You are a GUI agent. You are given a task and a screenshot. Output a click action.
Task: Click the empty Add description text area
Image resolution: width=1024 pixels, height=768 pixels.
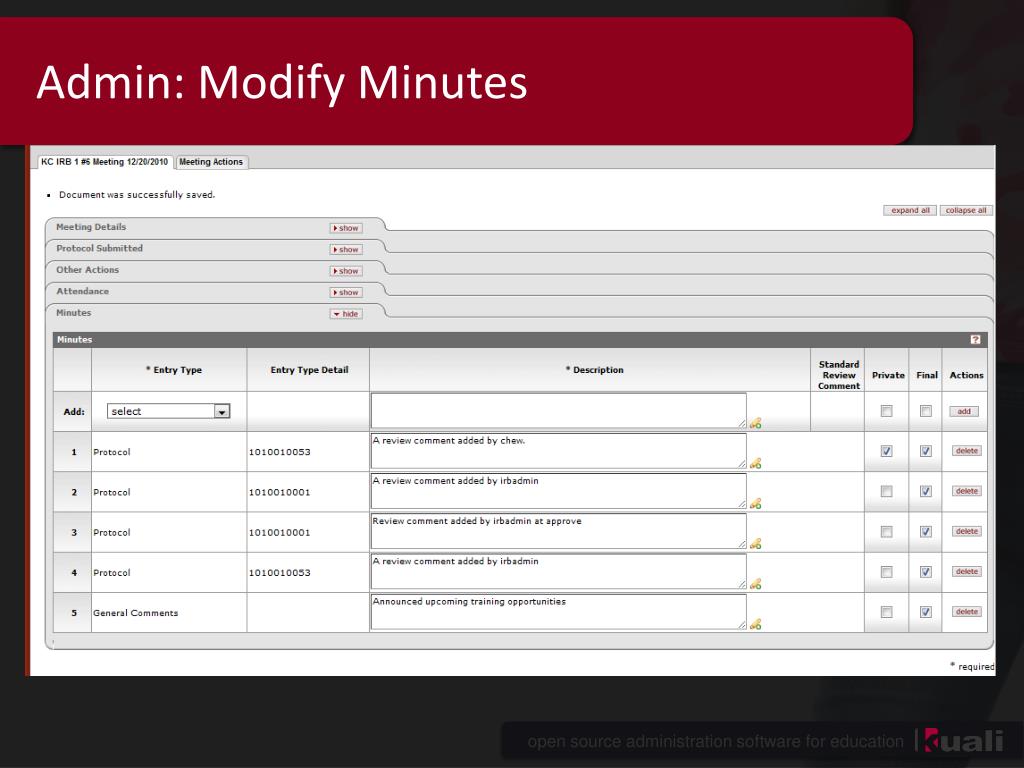tap(558, 411)
